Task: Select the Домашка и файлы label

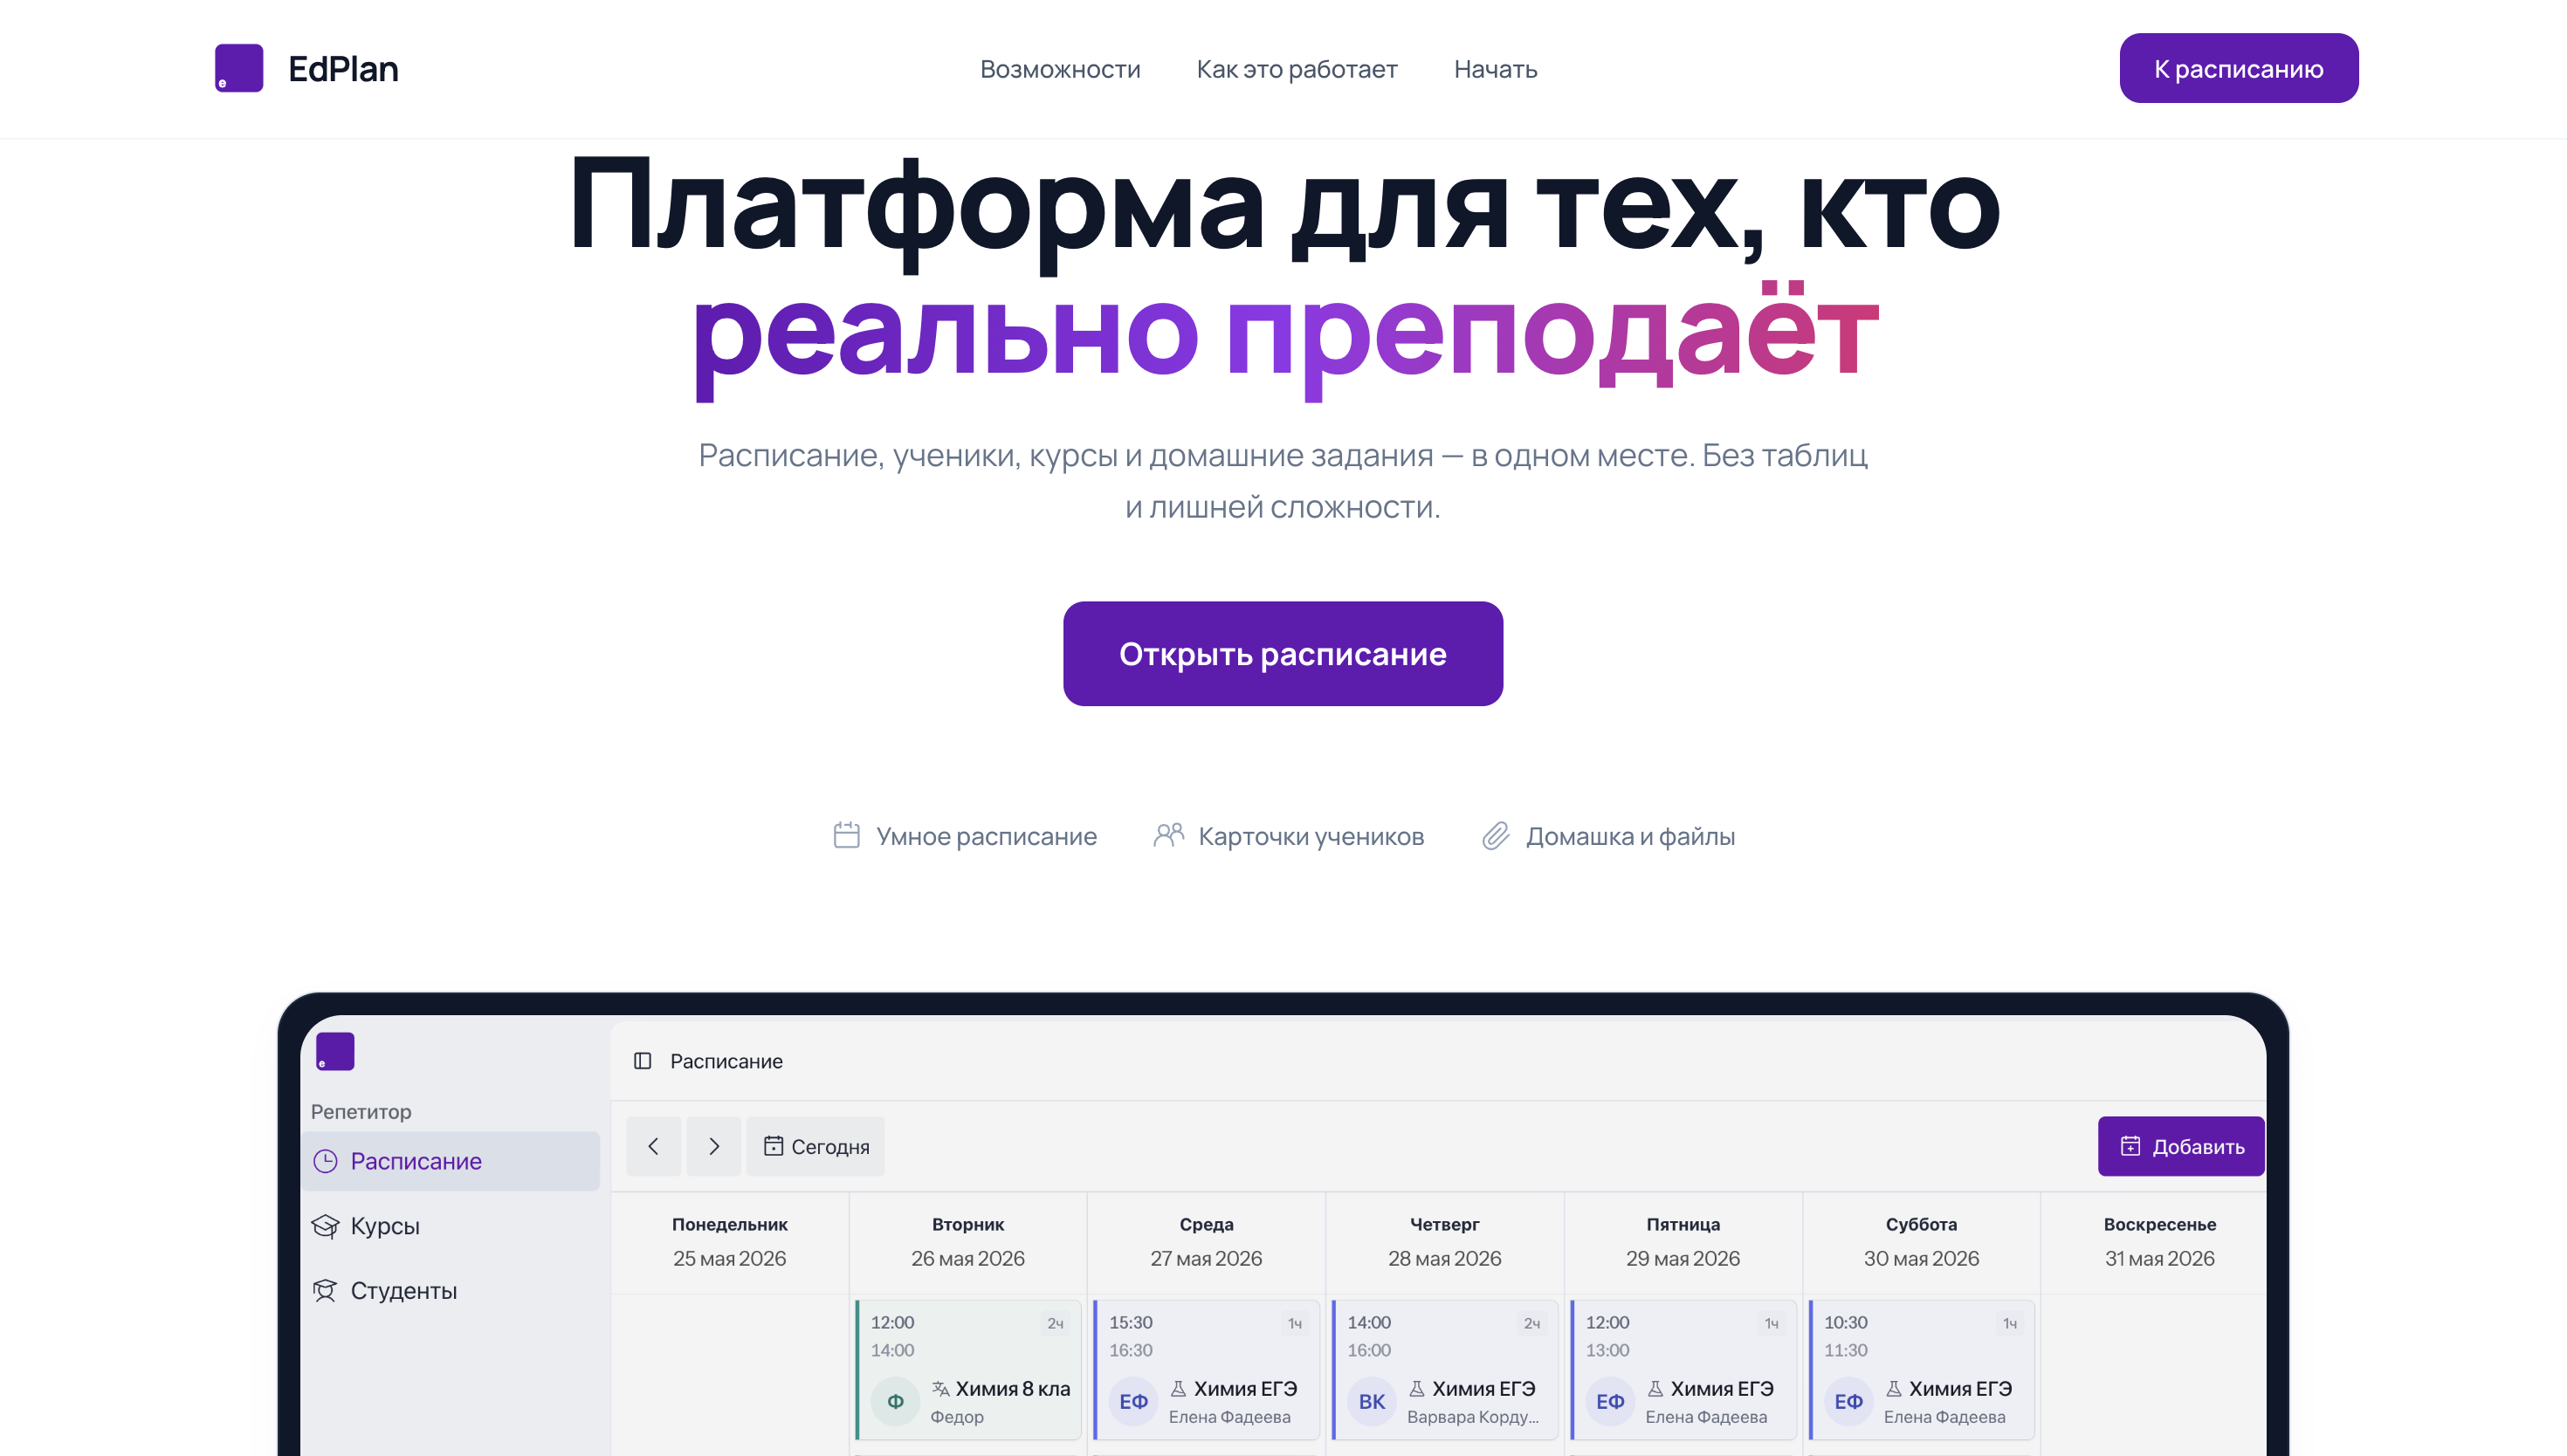Action: (1630, 836)
